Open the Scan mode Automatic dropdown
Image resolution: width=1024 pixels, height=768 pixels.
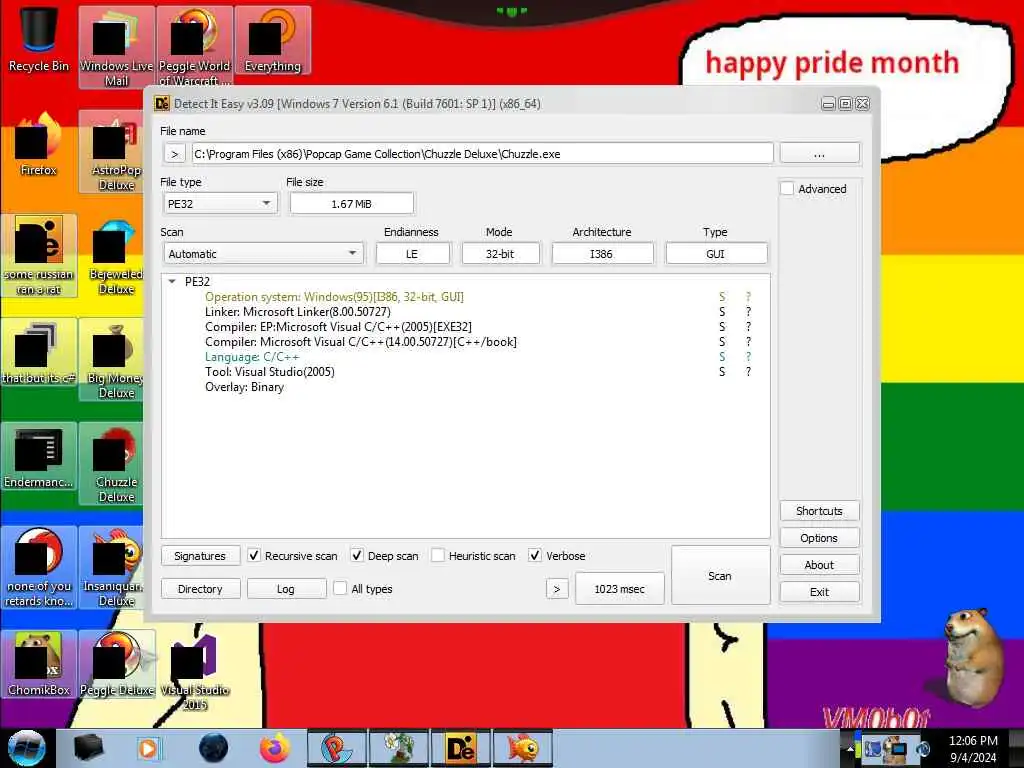click(263, 253)
